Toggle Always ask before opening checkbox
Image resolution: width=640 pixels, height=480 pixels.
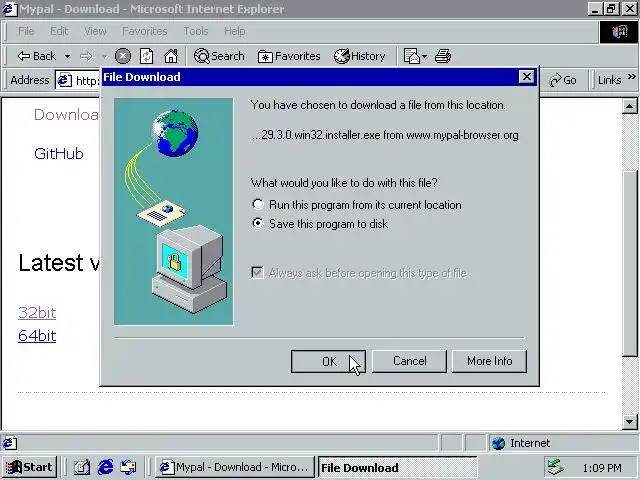[x=257, y=272]
